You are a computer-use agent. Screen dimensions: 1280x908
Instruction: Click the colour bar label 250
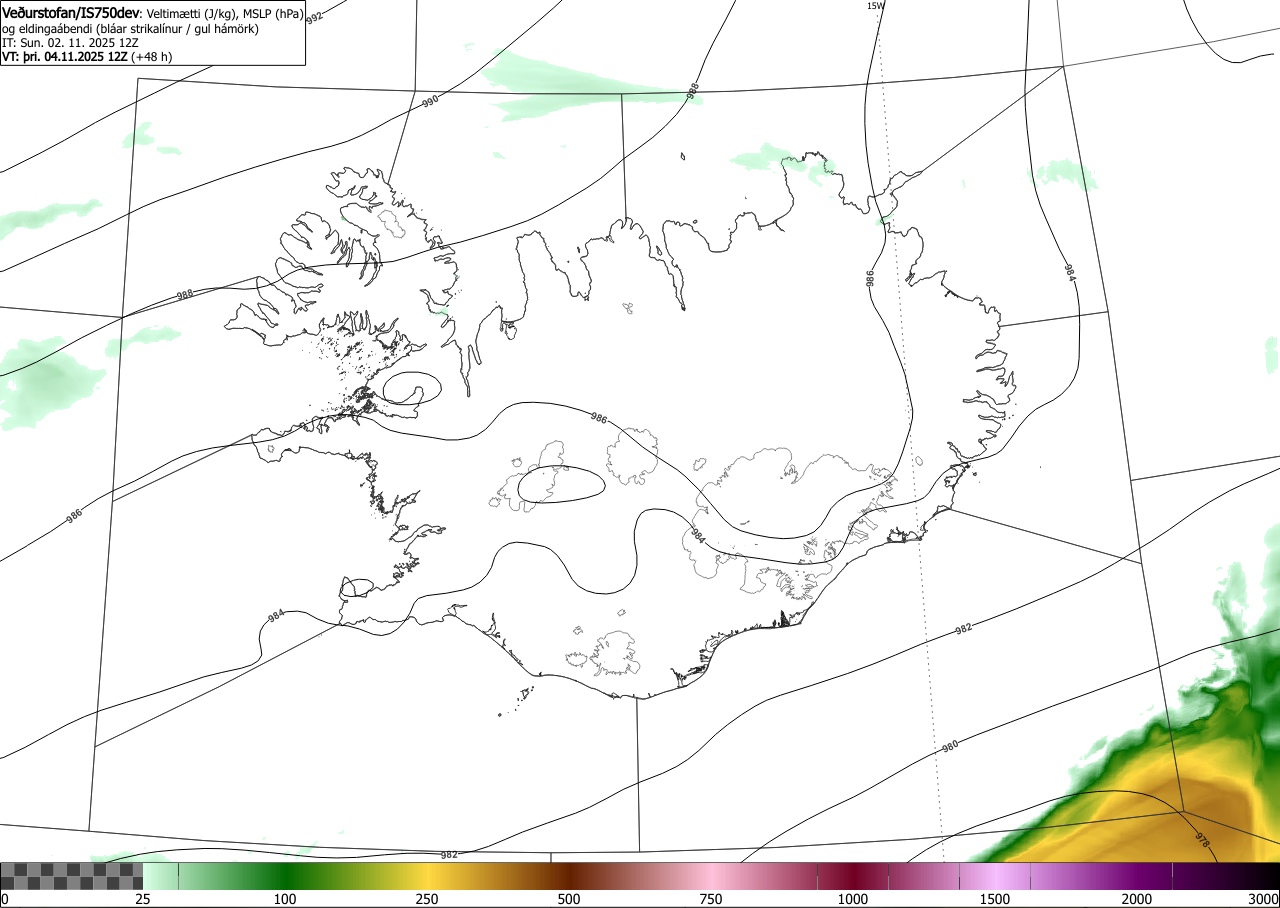427,899
